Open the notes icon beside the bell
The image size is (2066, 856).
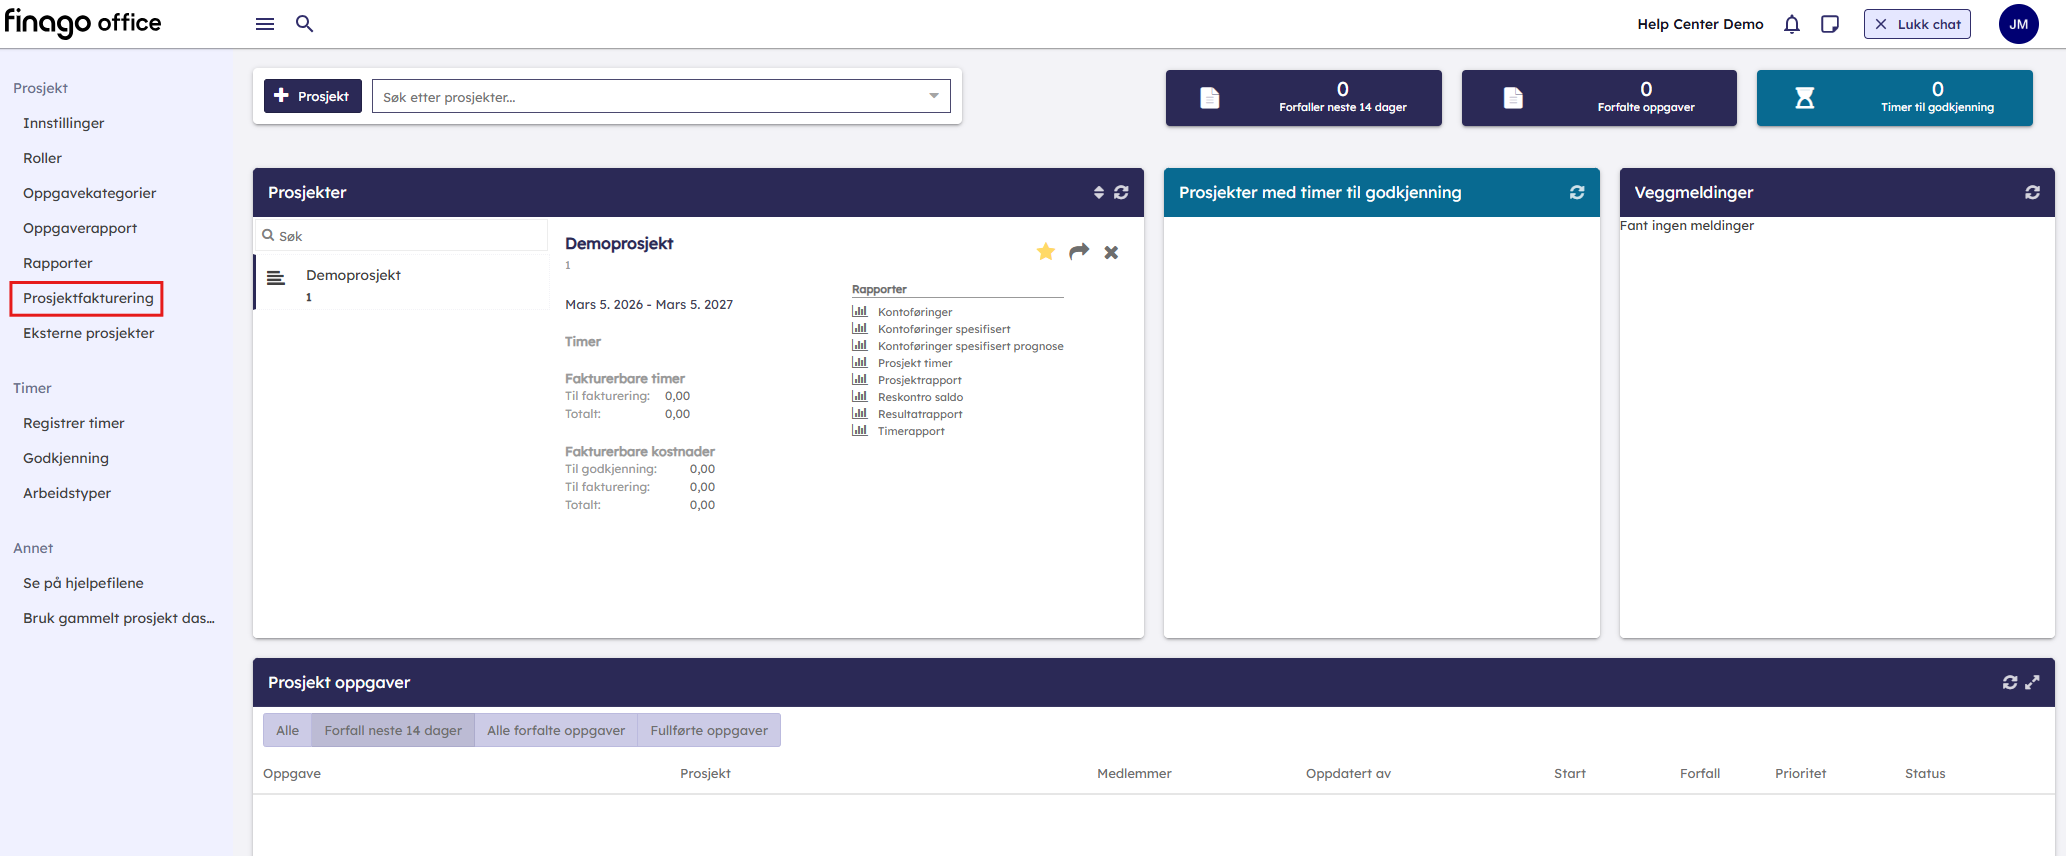pos(1830,24)
